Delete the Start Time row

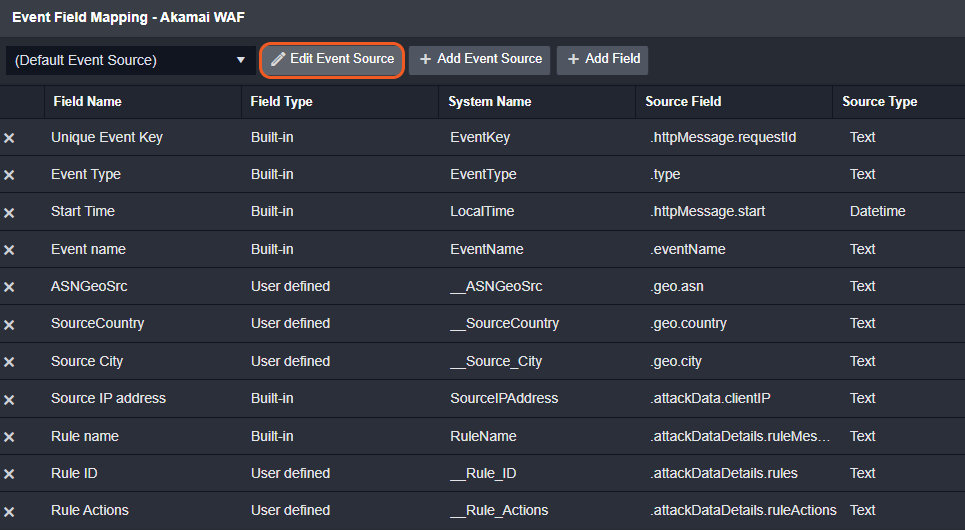click(9, 212)
